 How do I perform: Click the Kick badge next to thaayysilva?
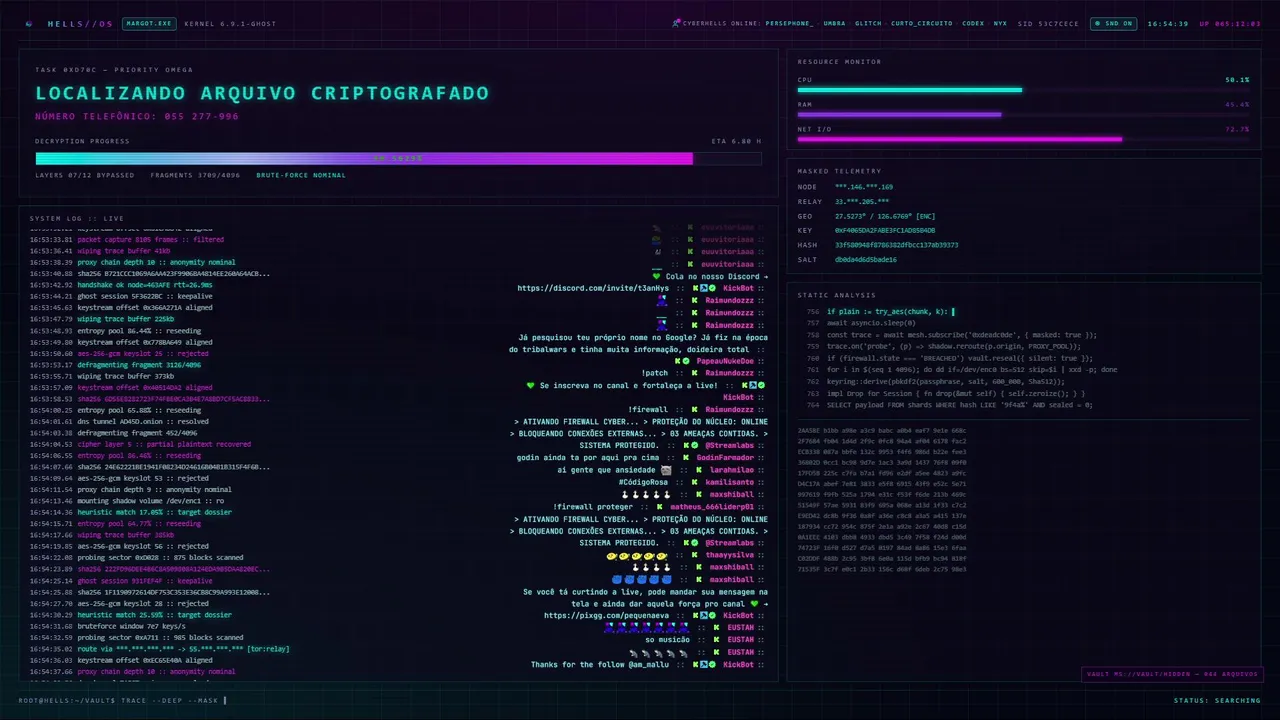[x=692, y=555]
